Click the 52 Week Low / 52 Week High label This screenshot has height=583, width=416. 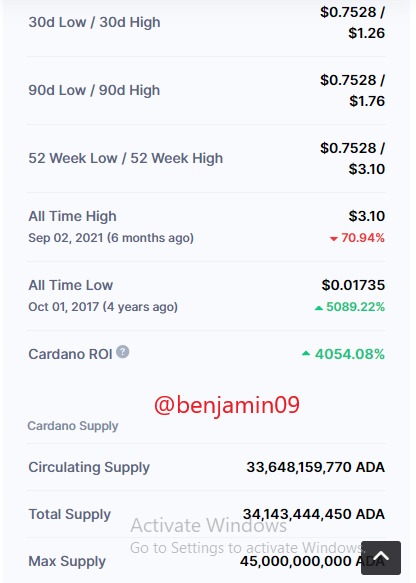126,159
